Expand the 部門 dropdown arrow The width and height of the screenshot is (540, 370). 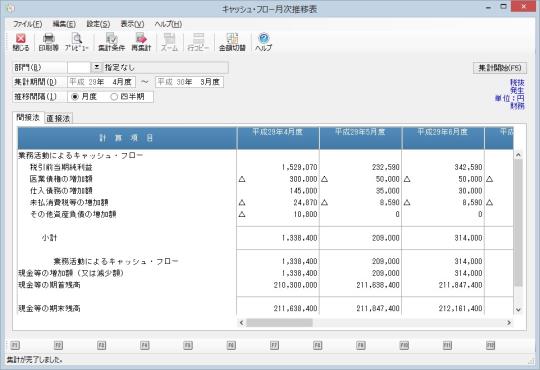click(96, 68)
